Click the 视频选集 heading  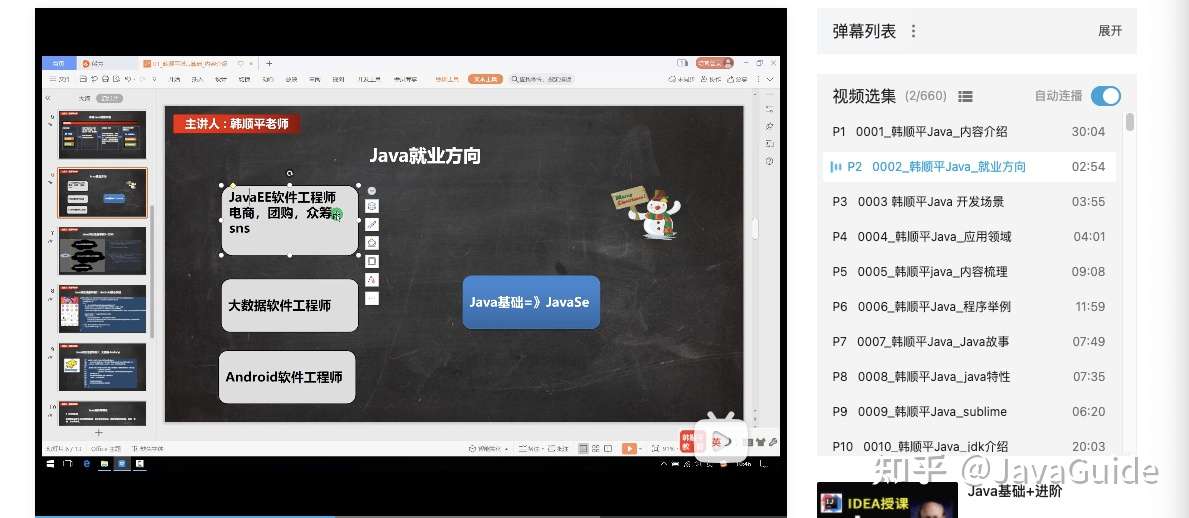pos(864,96)
